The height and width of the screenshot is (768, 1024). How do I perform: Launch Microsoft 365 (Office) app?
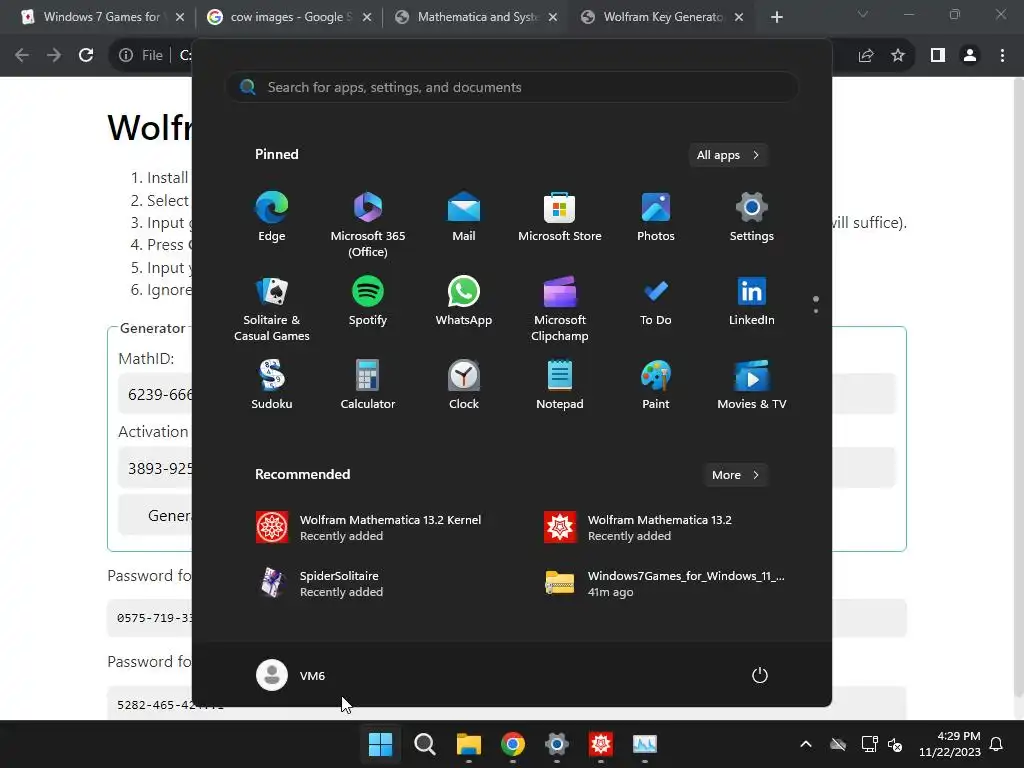(368, 224)
